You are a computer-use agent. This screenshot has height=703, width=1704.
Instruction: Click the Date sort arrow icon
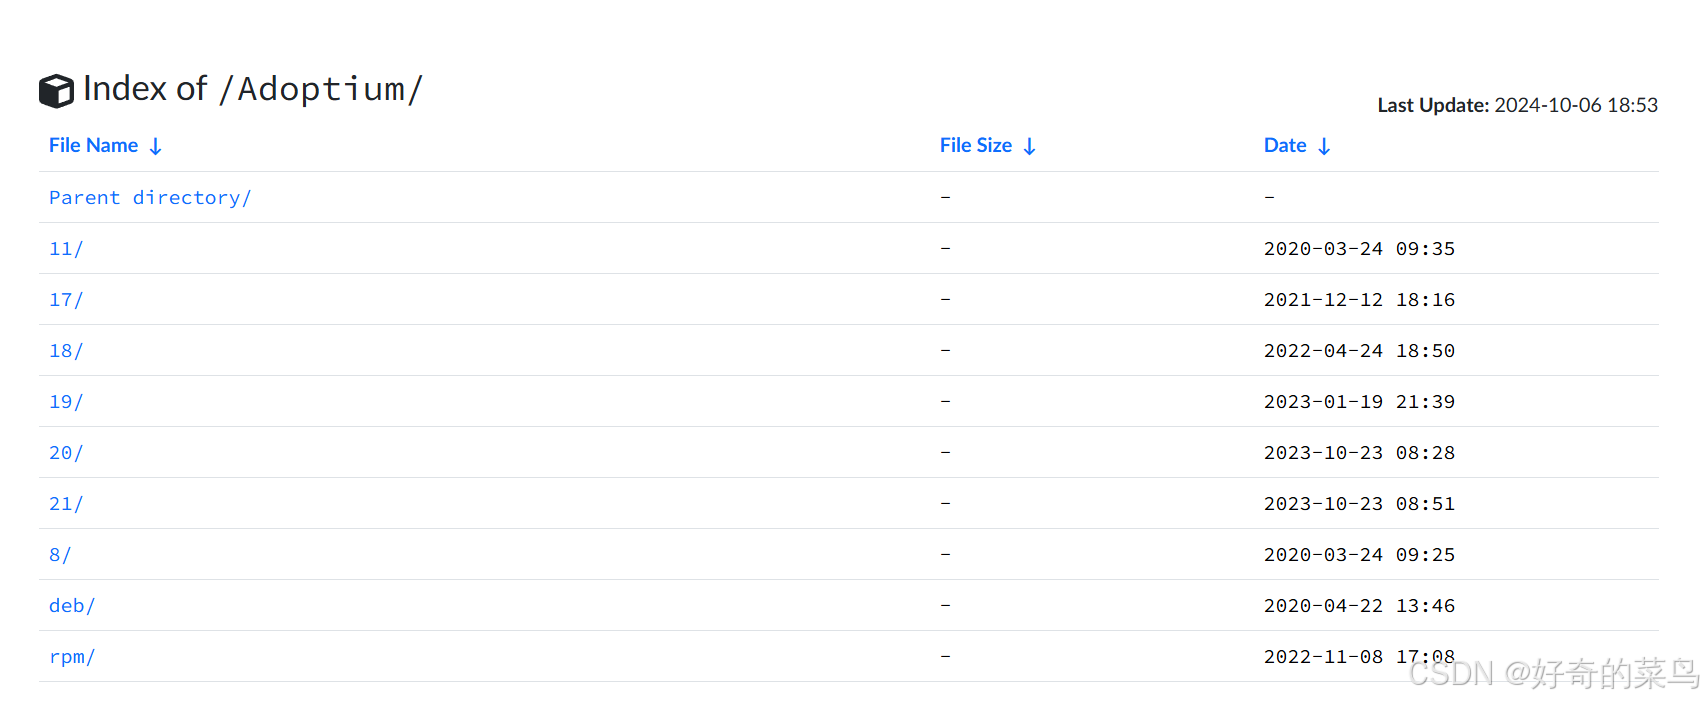click(1324, 146)
